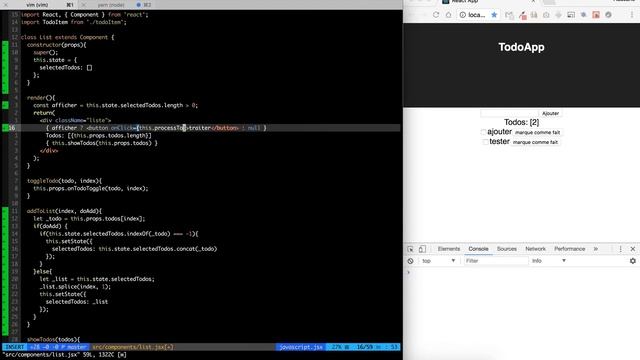This screenshot has height=360, width=640.
Task: Check the ajouter todo checkbox
Action: click(483, 132)
